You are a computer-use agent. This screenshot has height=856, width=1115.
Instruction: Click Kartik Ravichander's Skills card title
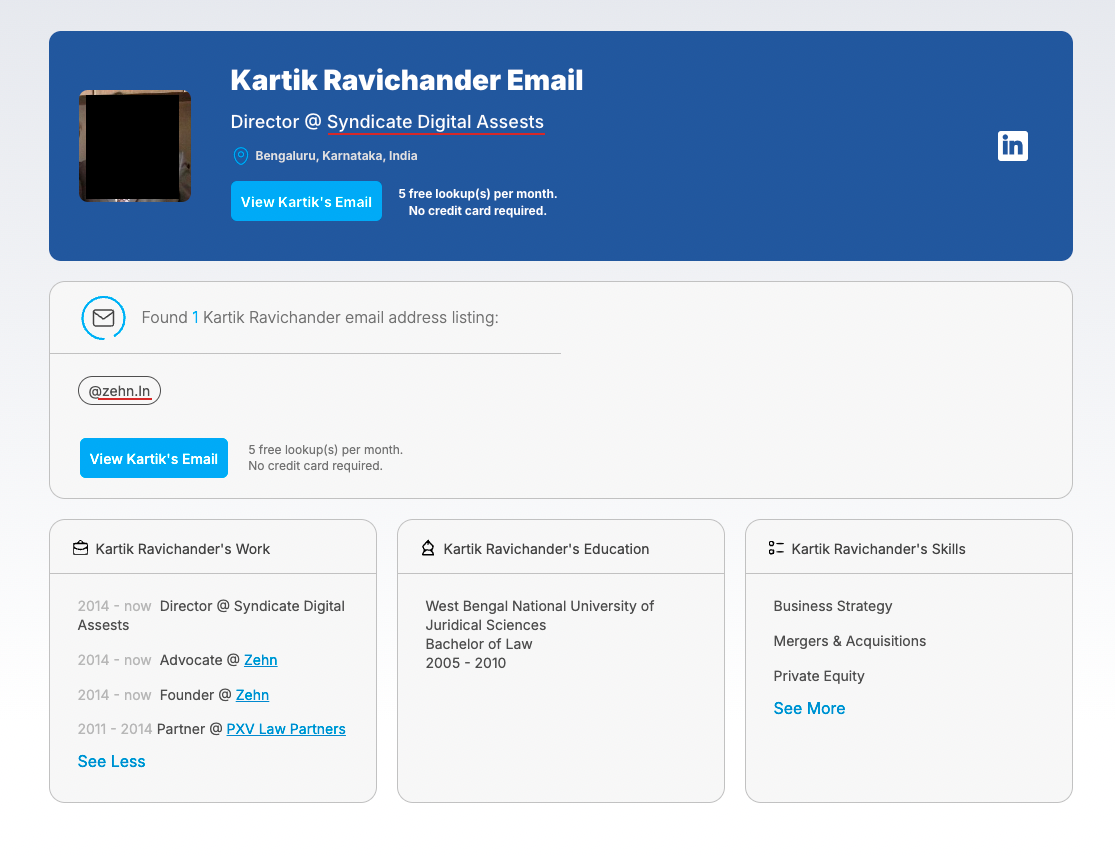click(878, 549)
